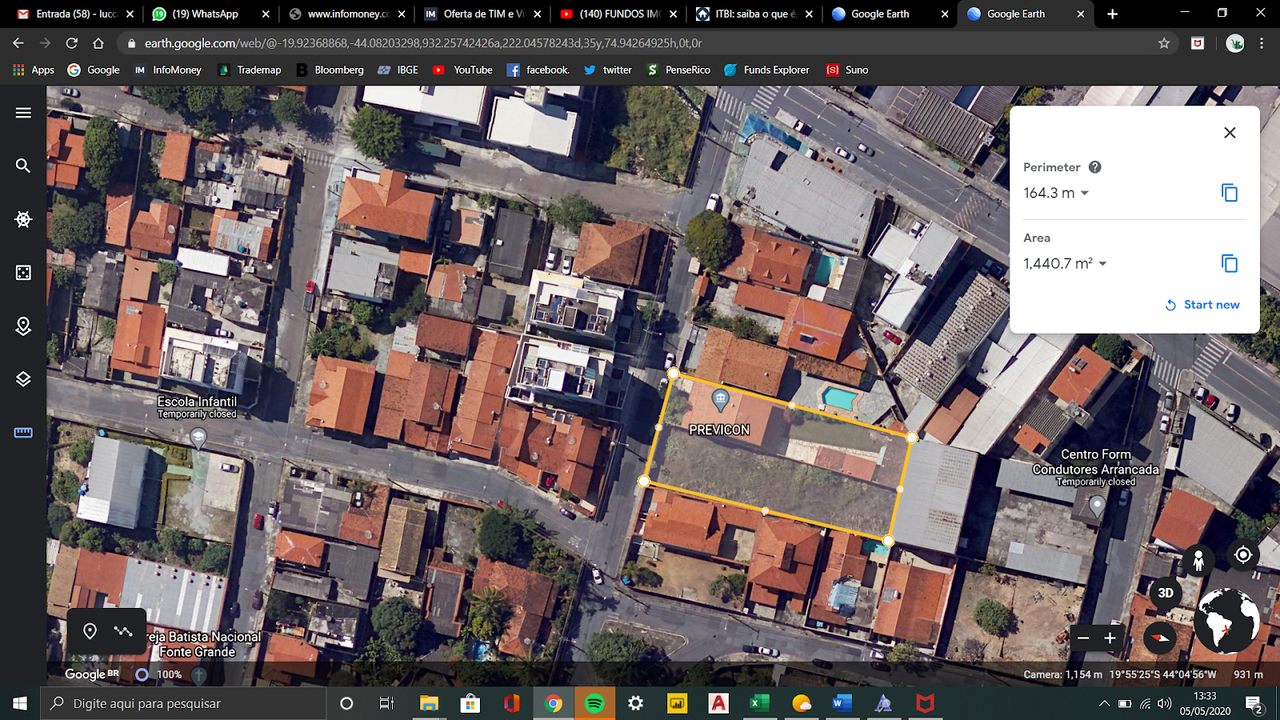Reset orientation with the compass button
The width and height of the screenshot is (1280, 720).
(x=1160, y=638)
